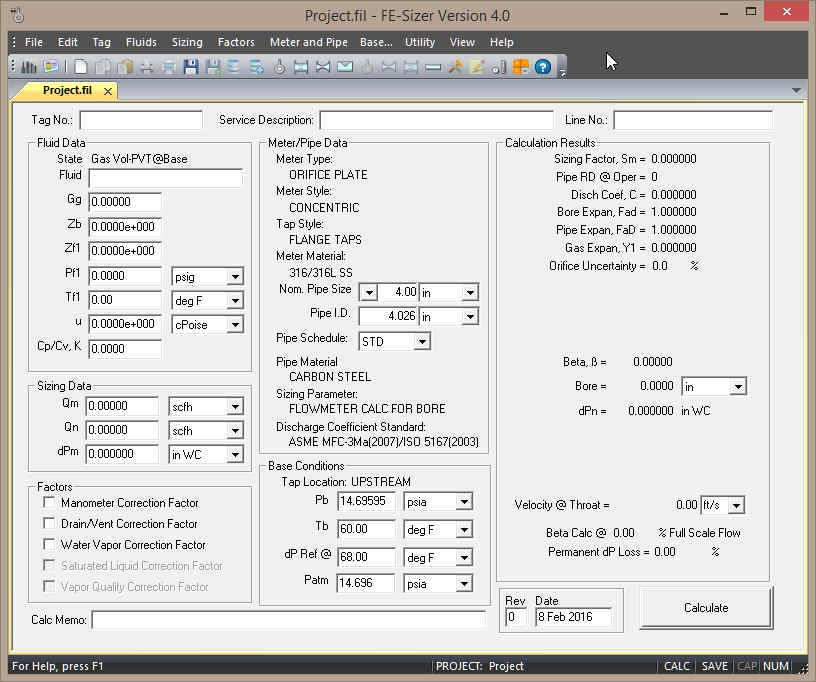The width and height of the screenshot is (816, 682).
Task: Open the Meter and Pipe menu
Action: [x=309, y=42]
